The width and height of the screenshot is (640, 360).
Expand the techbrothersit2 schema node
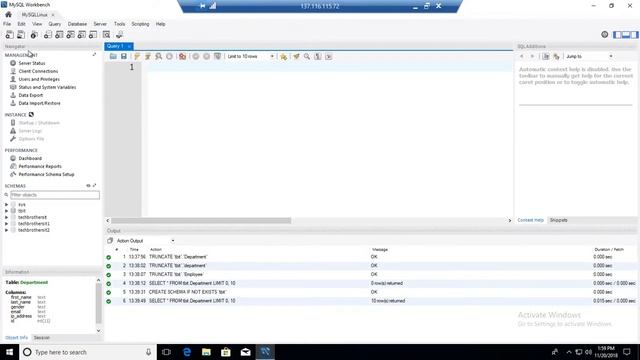click(7, 230)
